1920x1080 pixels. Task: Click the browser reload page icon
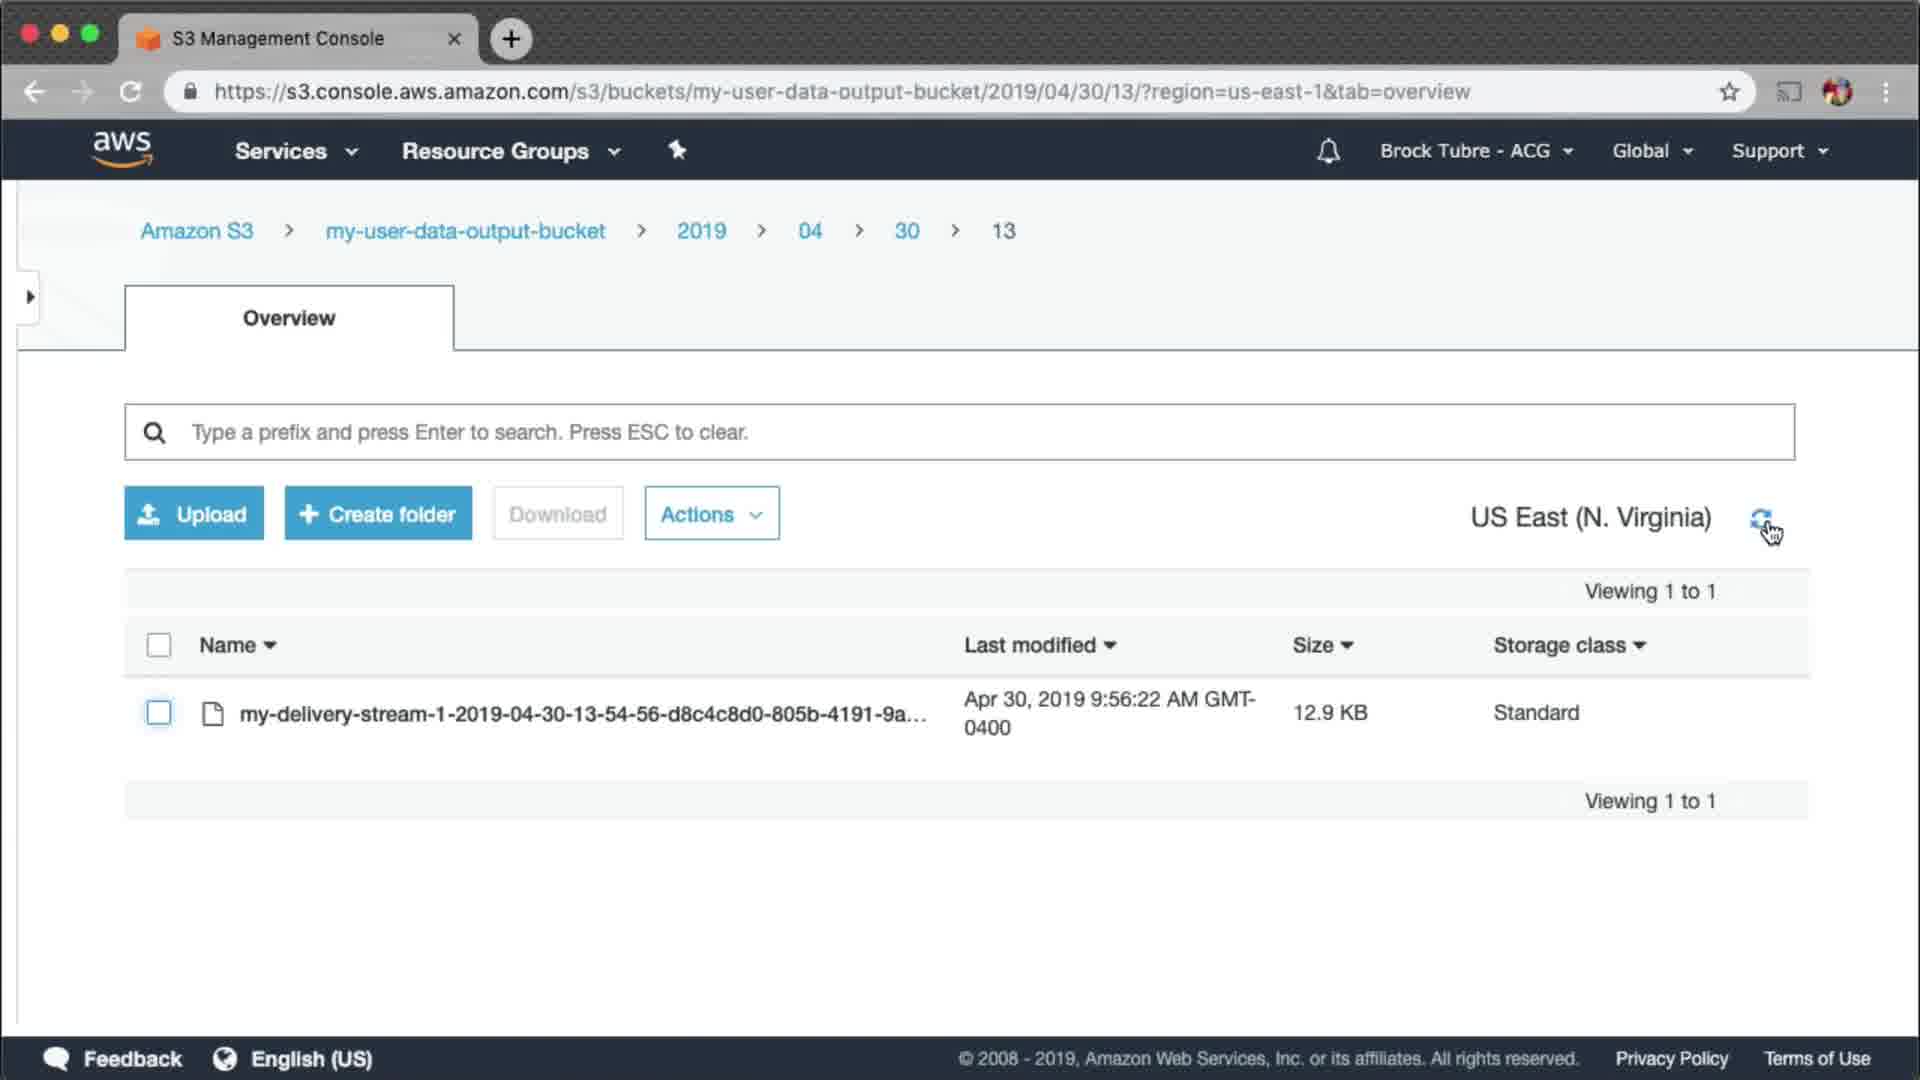coord(131,92)
